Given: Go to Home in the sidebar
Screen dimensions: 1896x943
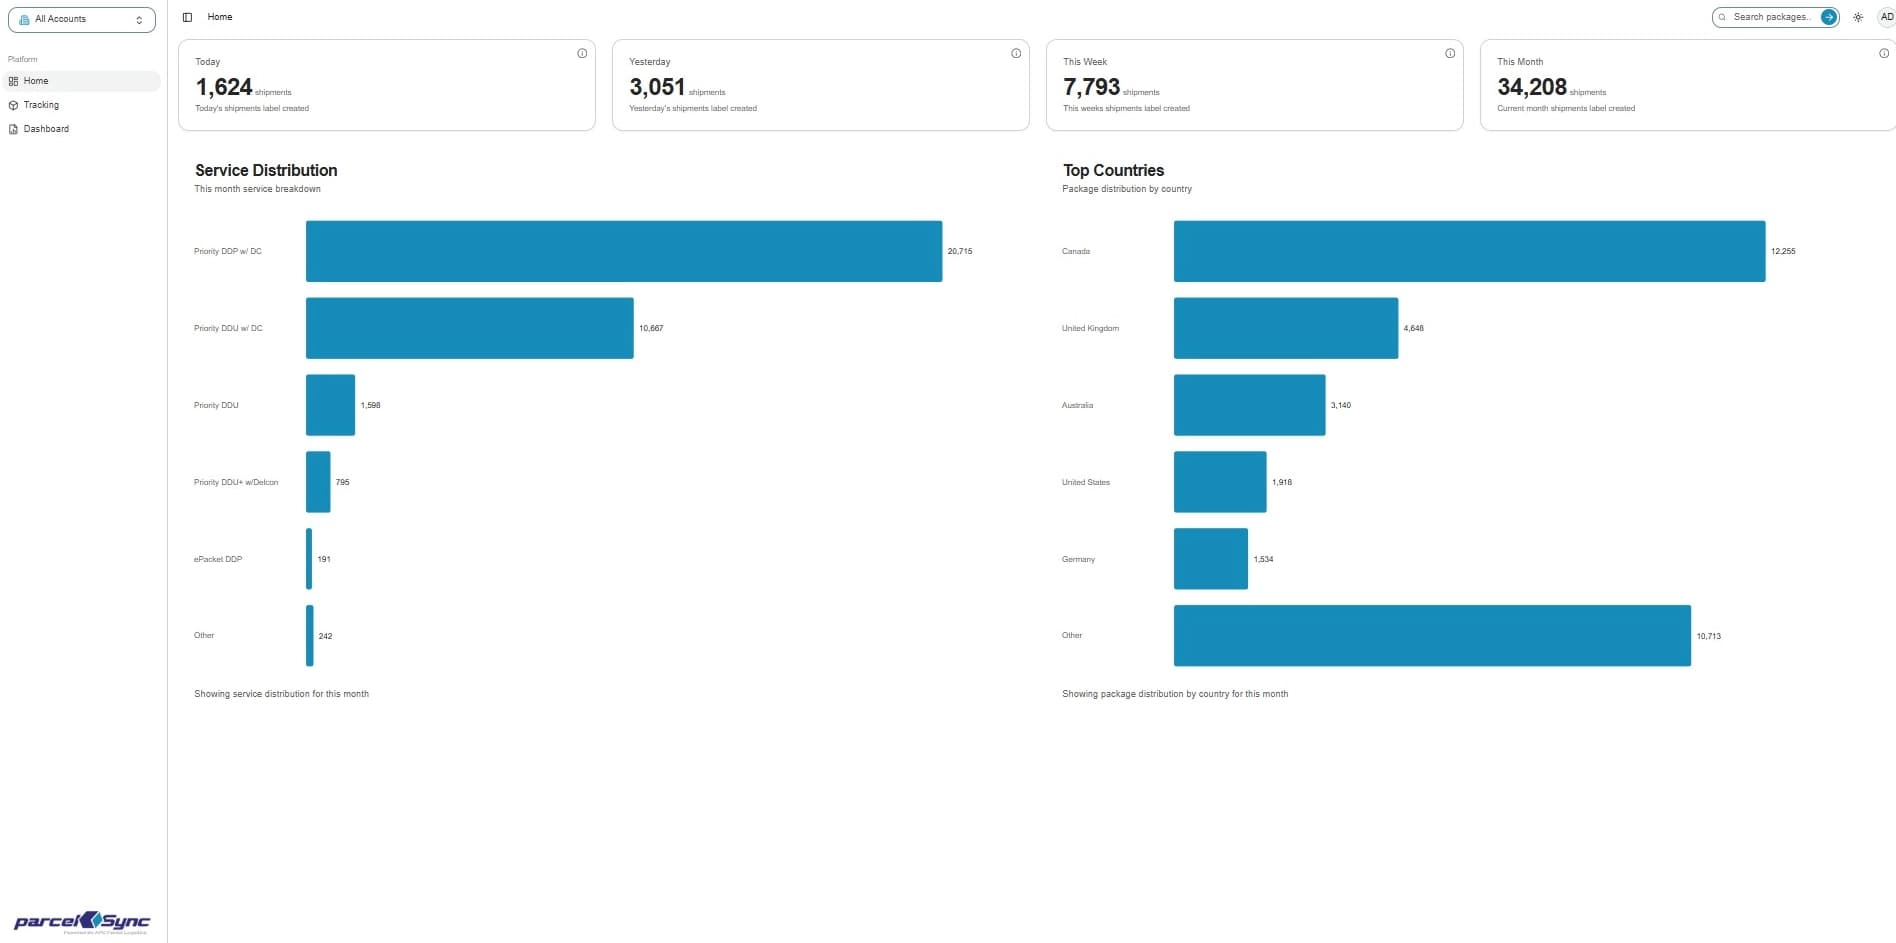Looking at the screenshot, I should point(81,81).
